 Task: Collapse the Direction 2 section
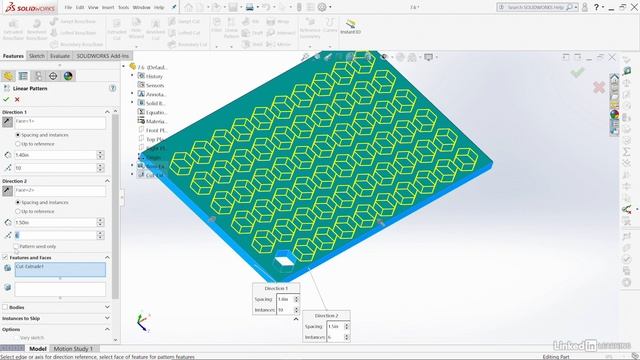coord(107,181)
